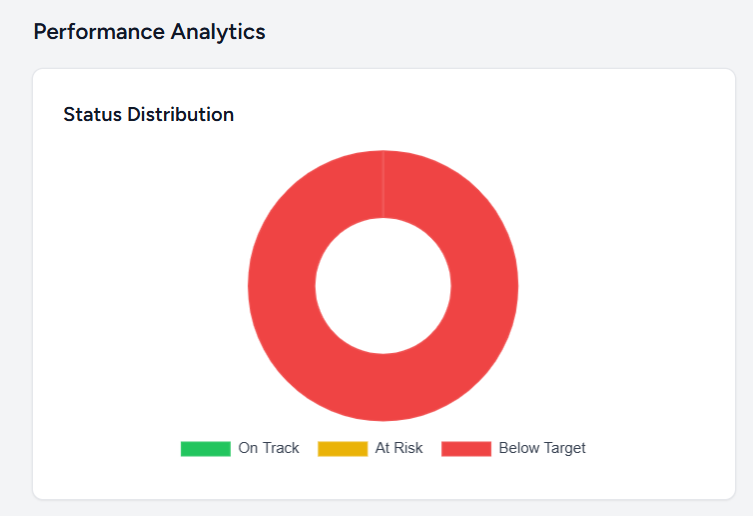Click the red Below Target legend swatch

pos(466,448)
